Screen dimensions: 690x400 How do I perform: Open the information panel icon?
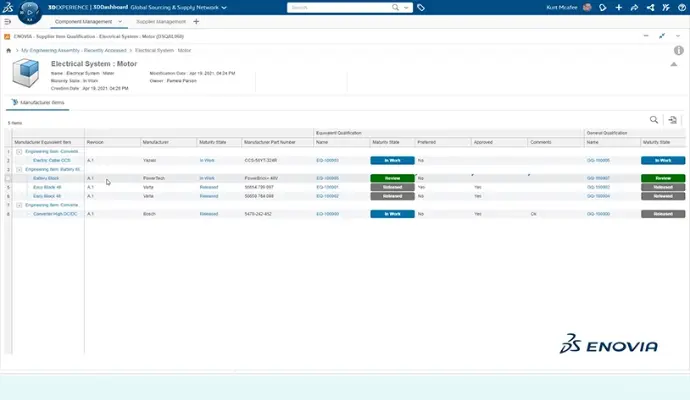tap(679, 51)
